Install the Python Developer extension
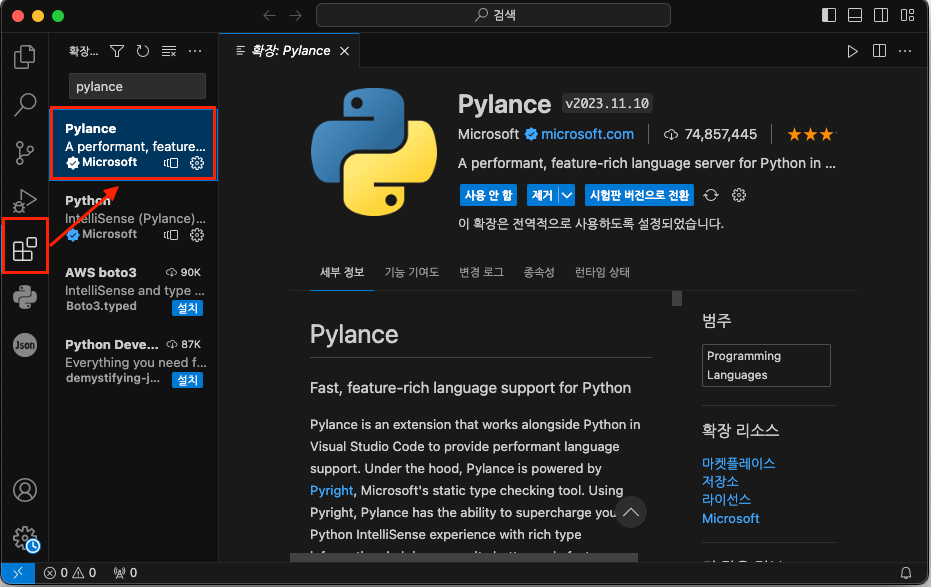This screenshot has height=587, width=931. point(188,380)
